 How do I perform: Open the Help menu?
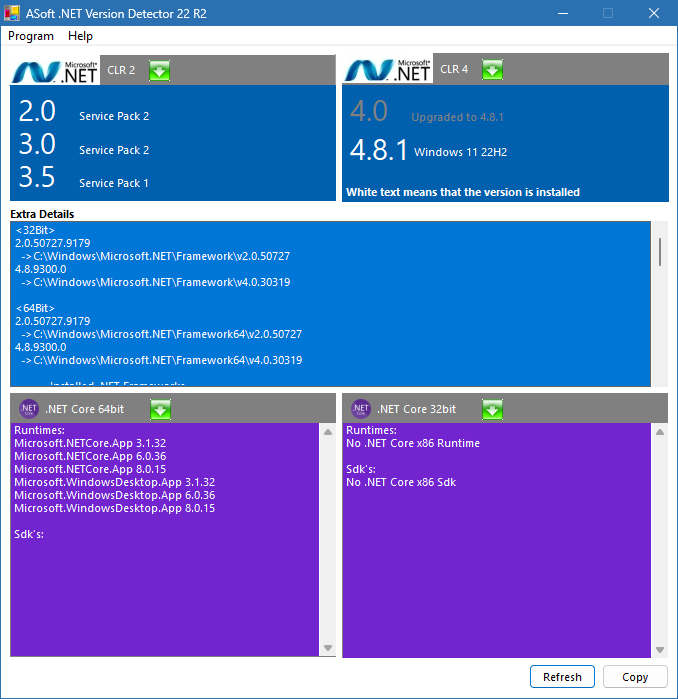click(80, 36)
